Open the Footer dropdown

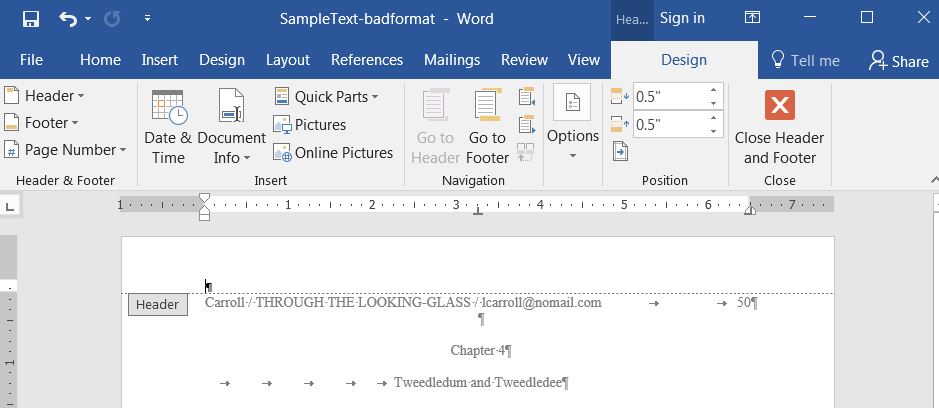[42, 123]
